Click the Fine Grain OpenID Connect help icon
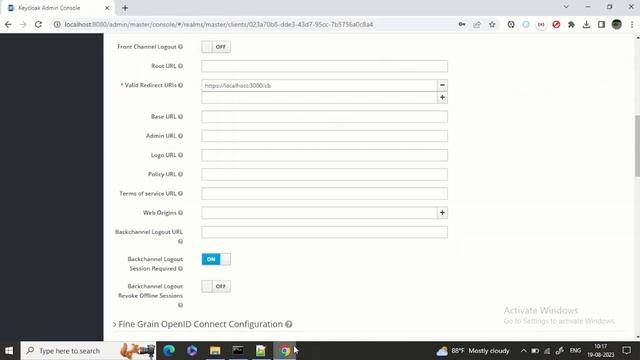The height and width of the screenshot is (360, 640). 289,324
